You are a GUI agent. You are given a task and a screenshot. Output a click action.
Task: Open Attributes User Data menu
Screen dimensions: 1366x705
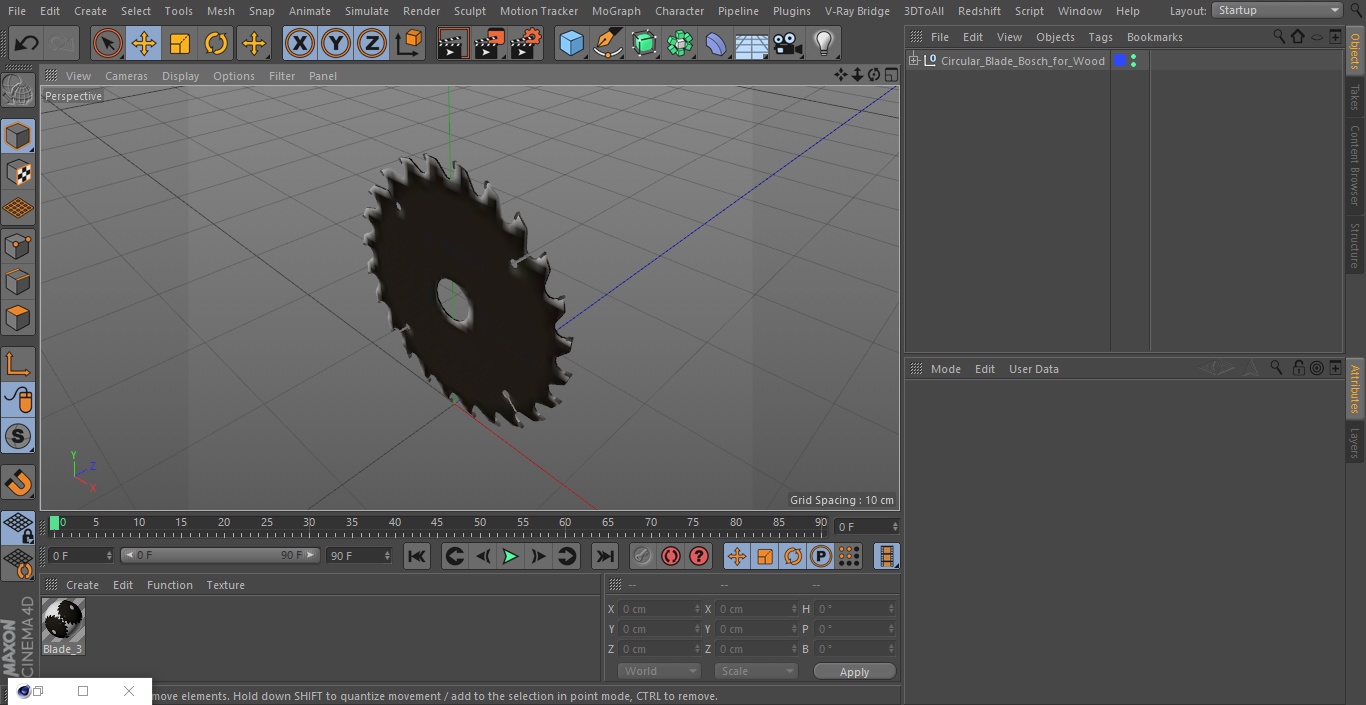(1033, 369)
